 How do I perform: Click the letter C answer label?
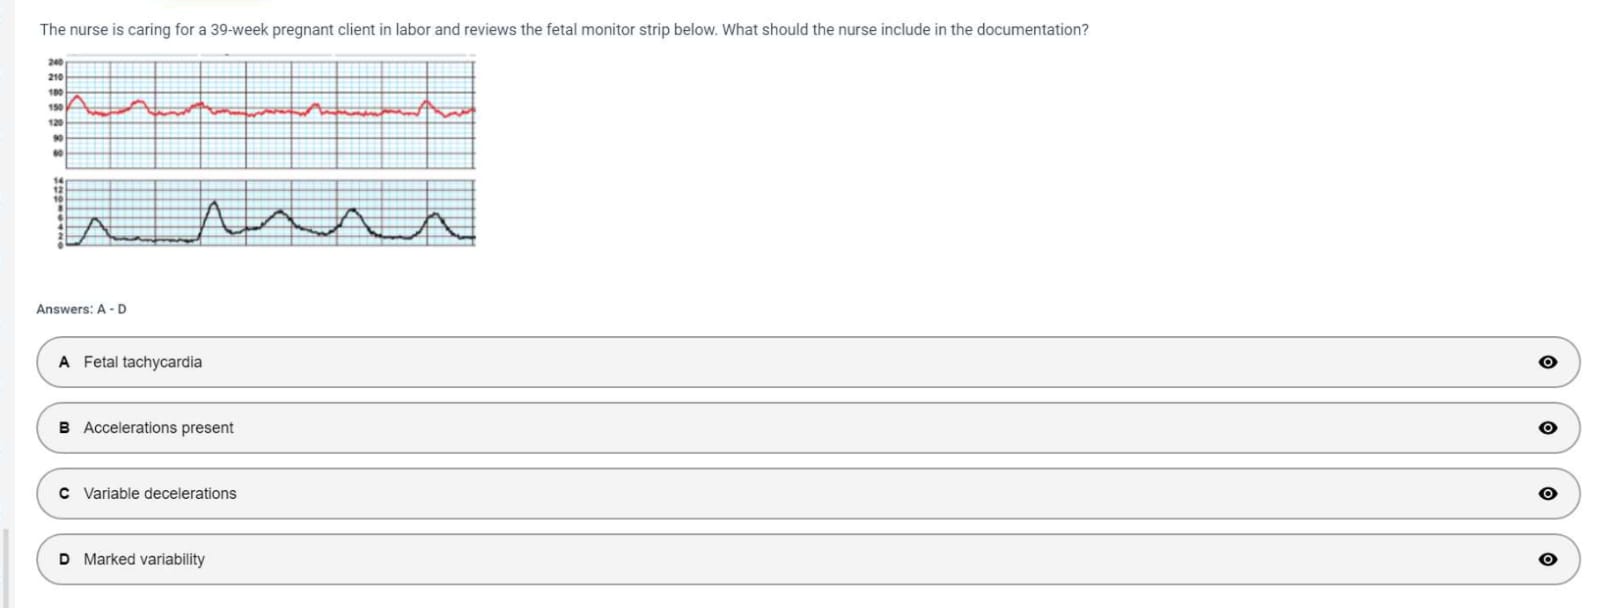pyautogui.click(x=64, y=494)
